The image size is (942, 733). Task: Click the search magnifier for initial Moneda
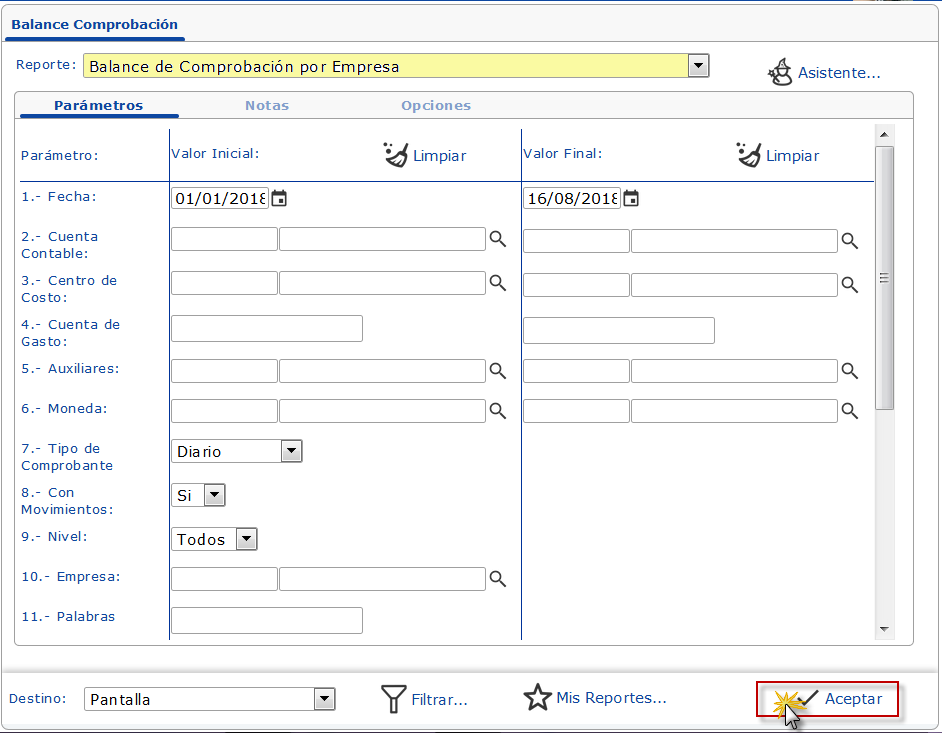[x=497, y=411]
